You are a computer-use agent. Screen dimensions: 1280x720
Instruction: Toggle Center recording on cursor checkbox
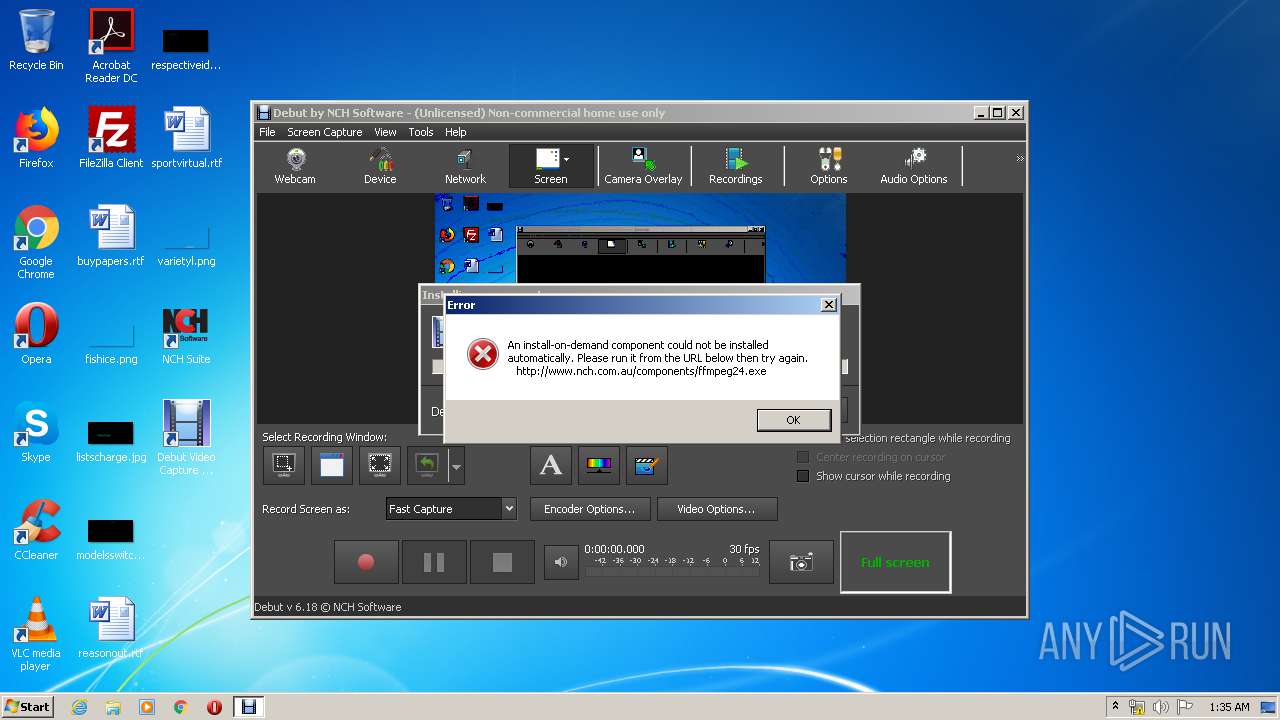tap(802, 457)
